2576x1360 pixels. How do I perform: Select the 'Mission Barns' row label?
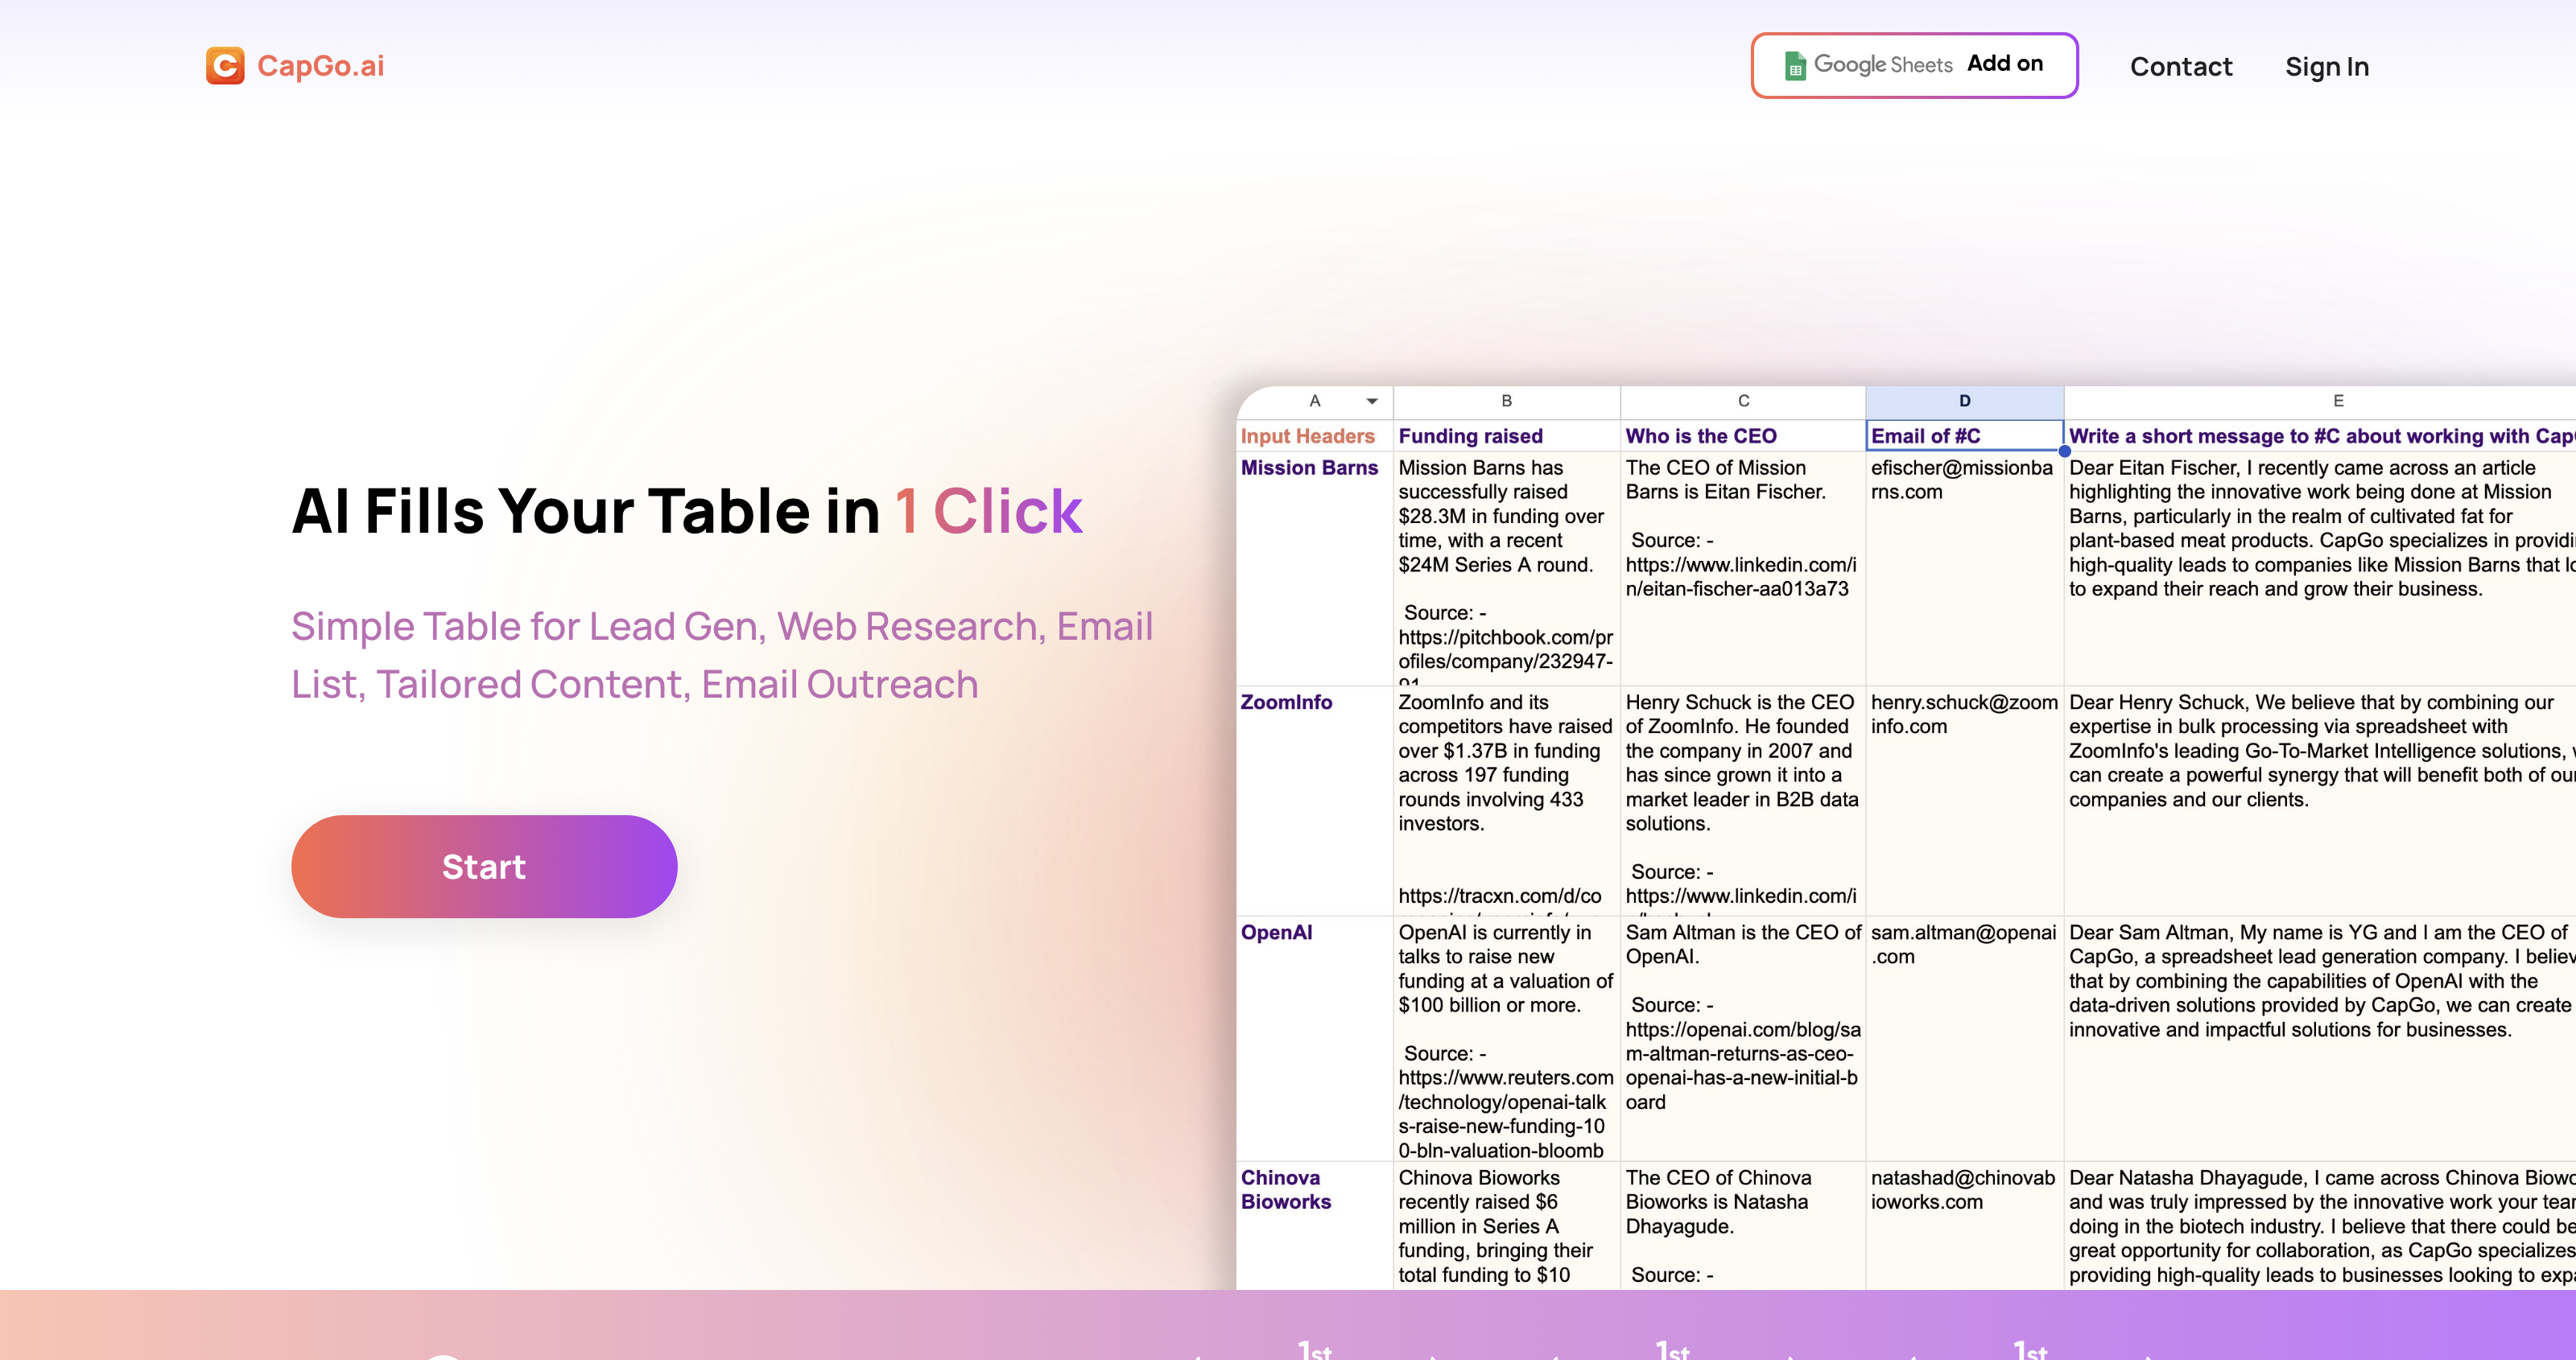click(1314, 568)
